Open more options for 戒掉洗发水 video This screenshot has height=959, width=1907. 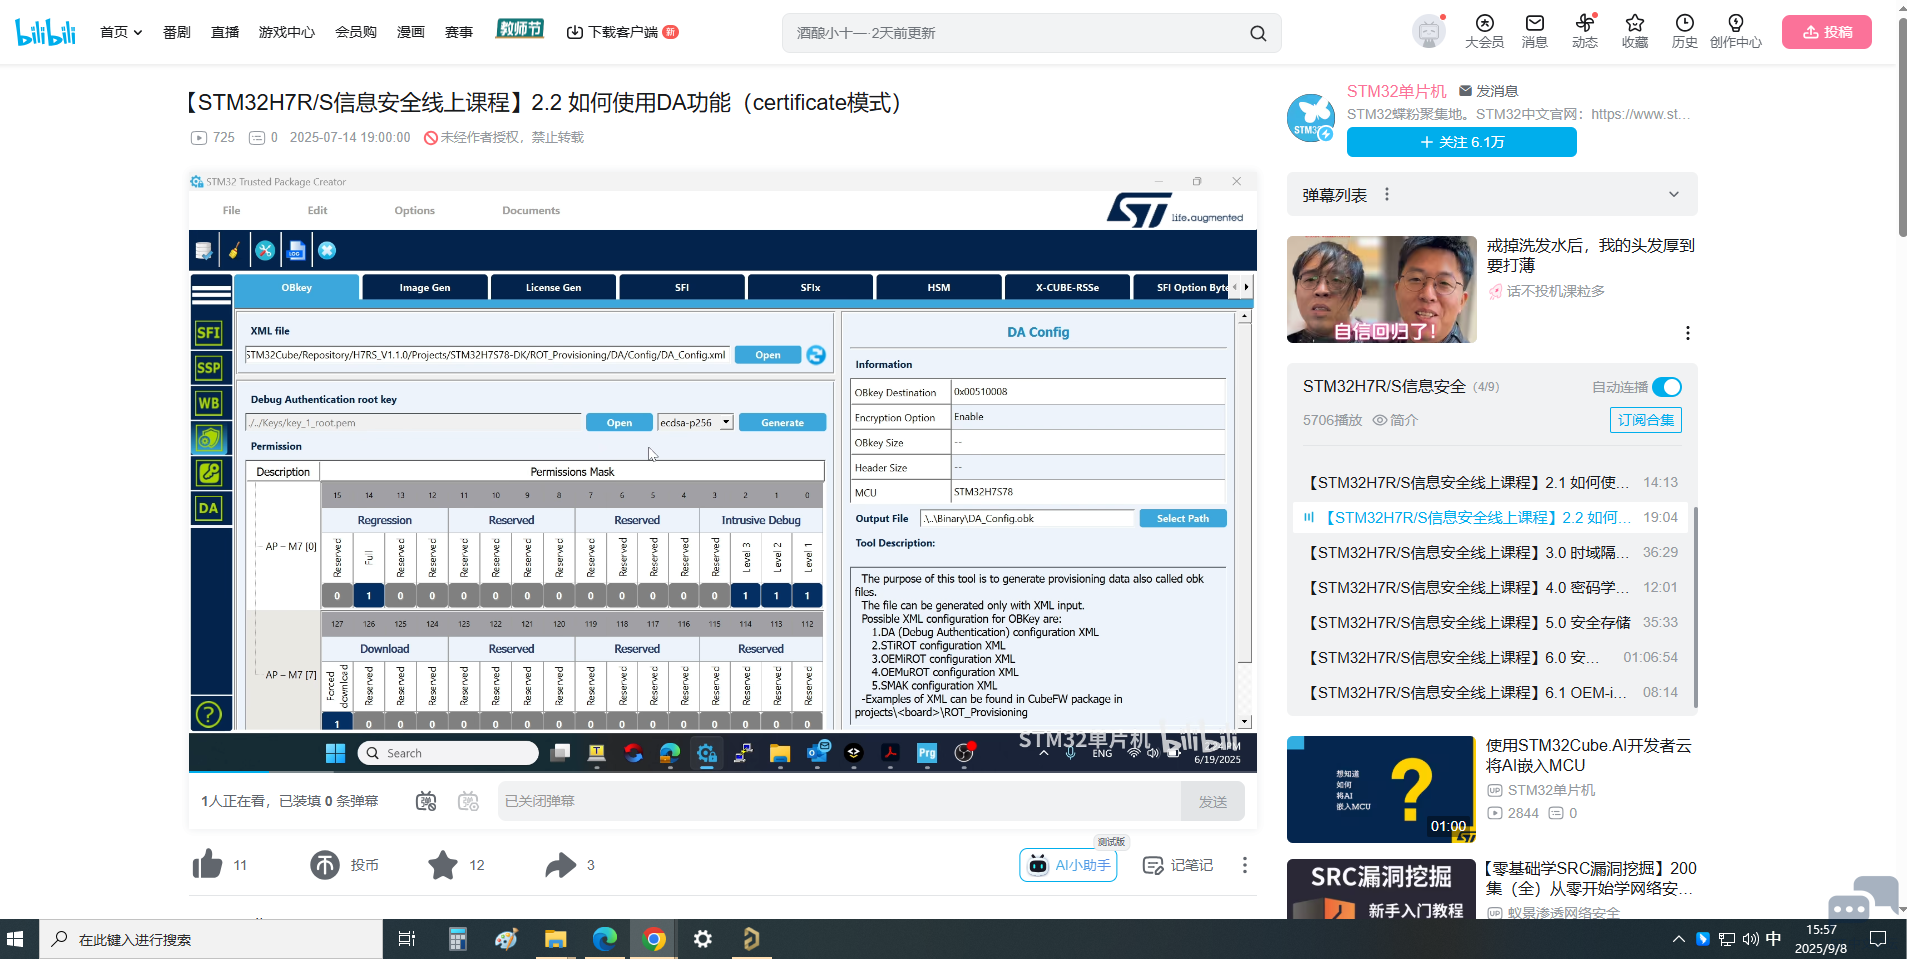(1688, 333)
